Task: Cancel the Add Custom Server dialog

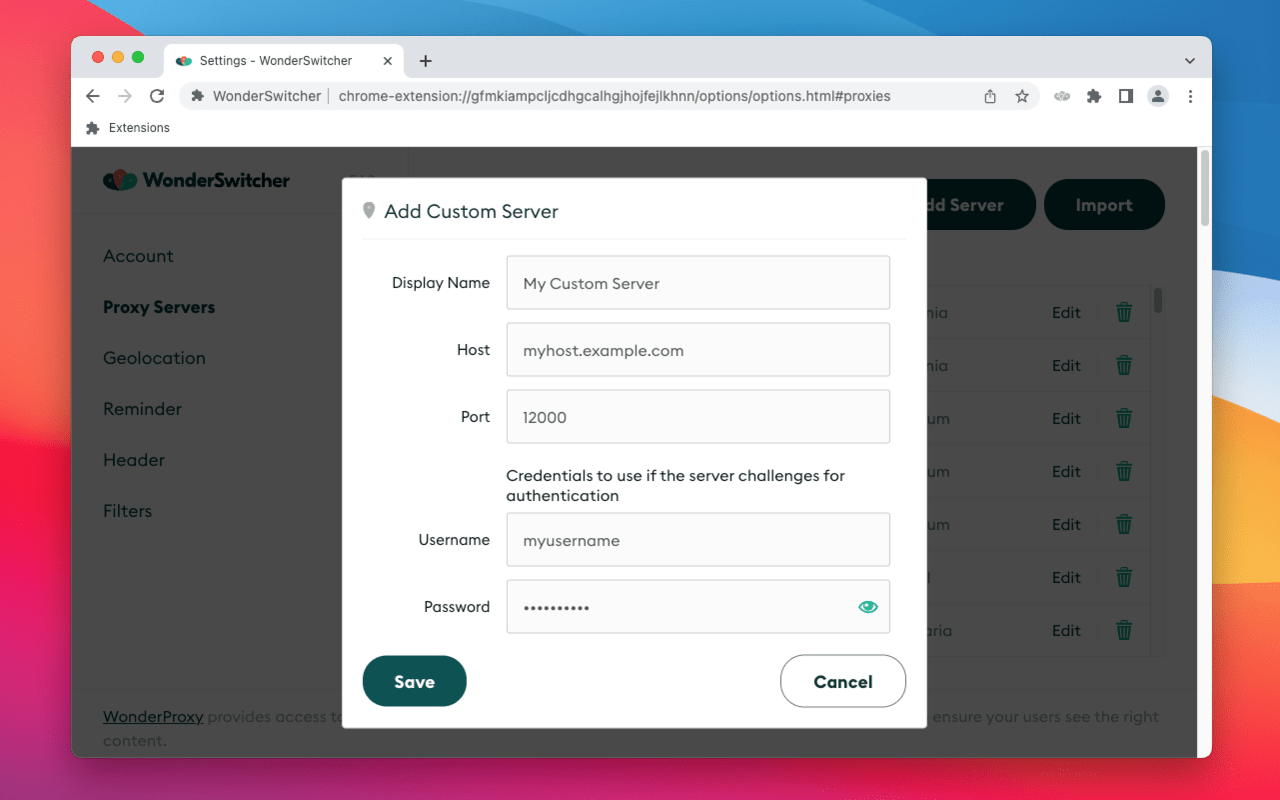Action: click(x=843, y=681)
